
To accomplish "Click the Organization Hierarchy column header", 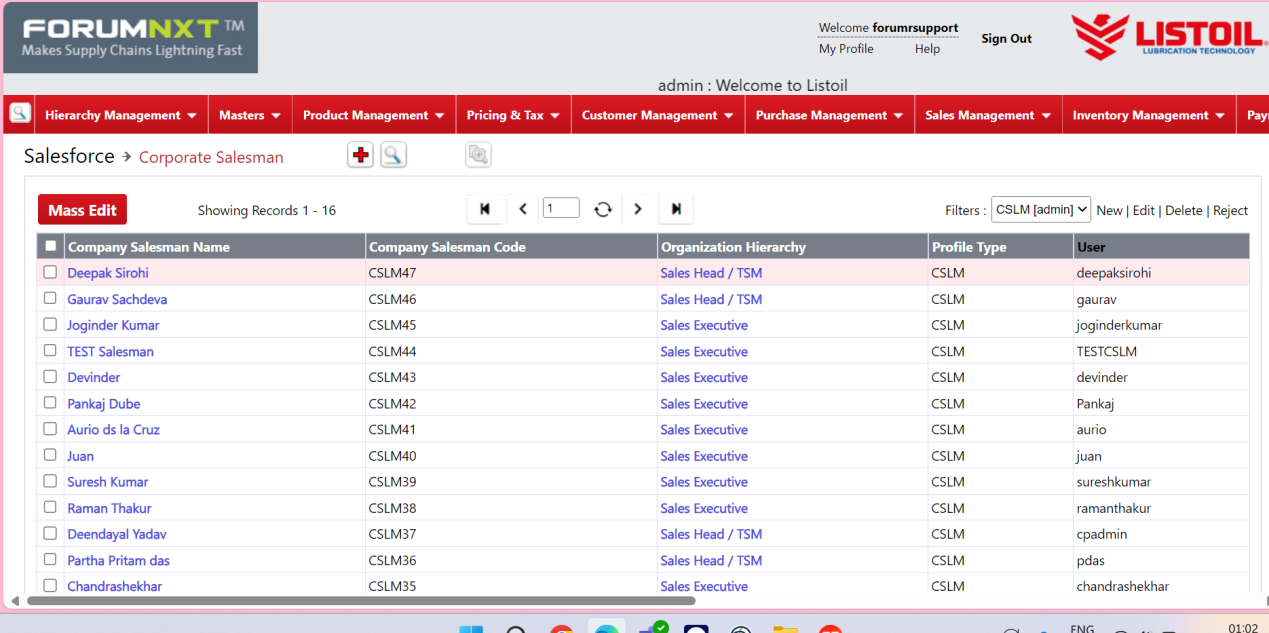I will pyautogui.click(x=792, y=247).
